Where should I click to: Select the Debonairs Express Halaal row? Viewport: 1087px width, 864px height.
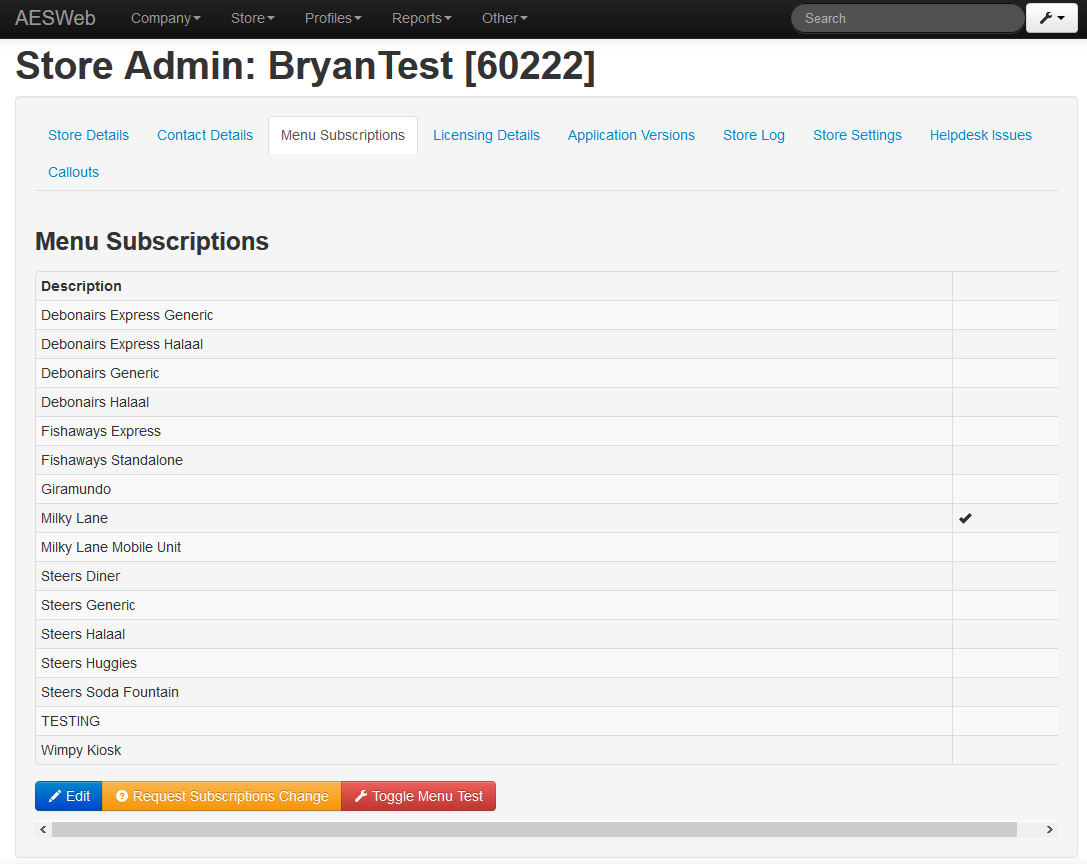tap(546, 345)
